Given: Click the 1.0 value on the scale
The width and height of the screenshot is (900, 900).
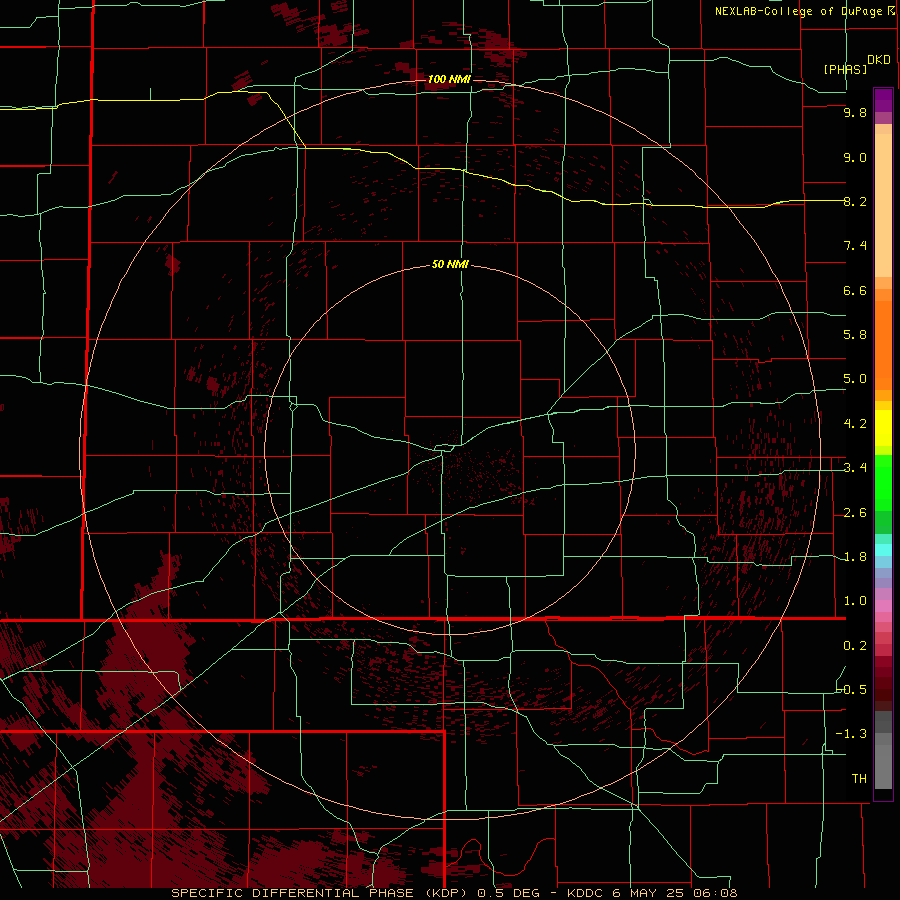Looking at the screenshot, I should click(x=855, y=601).
